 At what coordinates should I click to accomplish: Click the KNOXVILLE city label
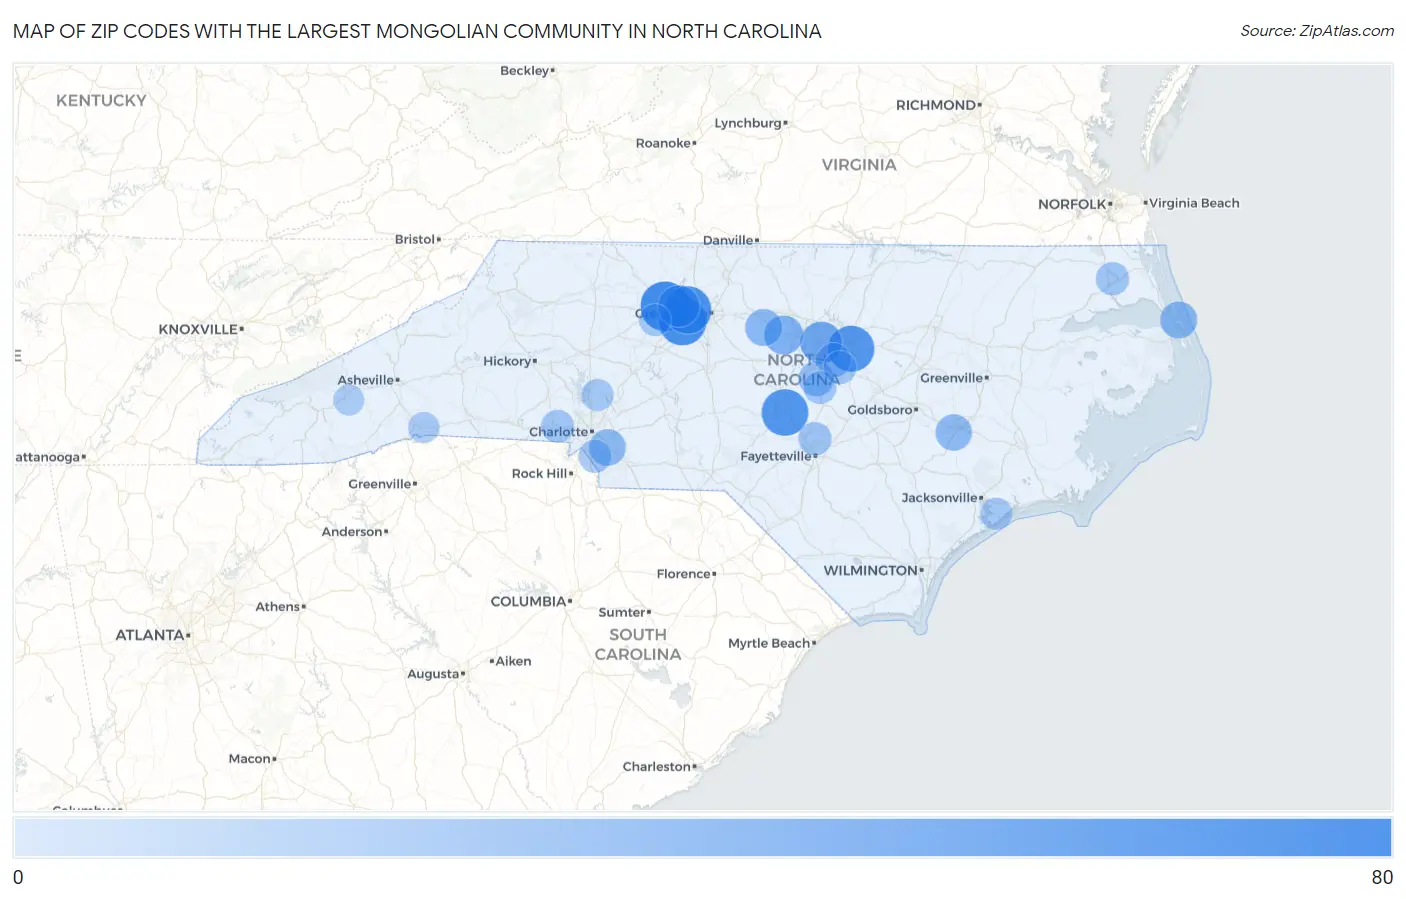[x=198, y=329]
